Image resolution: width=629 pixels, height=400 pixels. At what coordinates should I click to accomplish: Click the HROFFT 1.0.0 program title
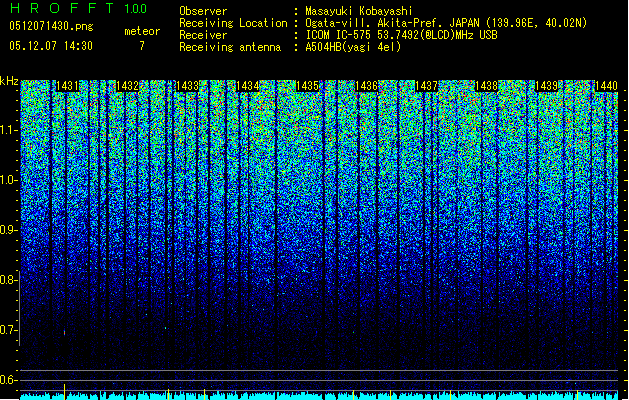coord(79,8)
